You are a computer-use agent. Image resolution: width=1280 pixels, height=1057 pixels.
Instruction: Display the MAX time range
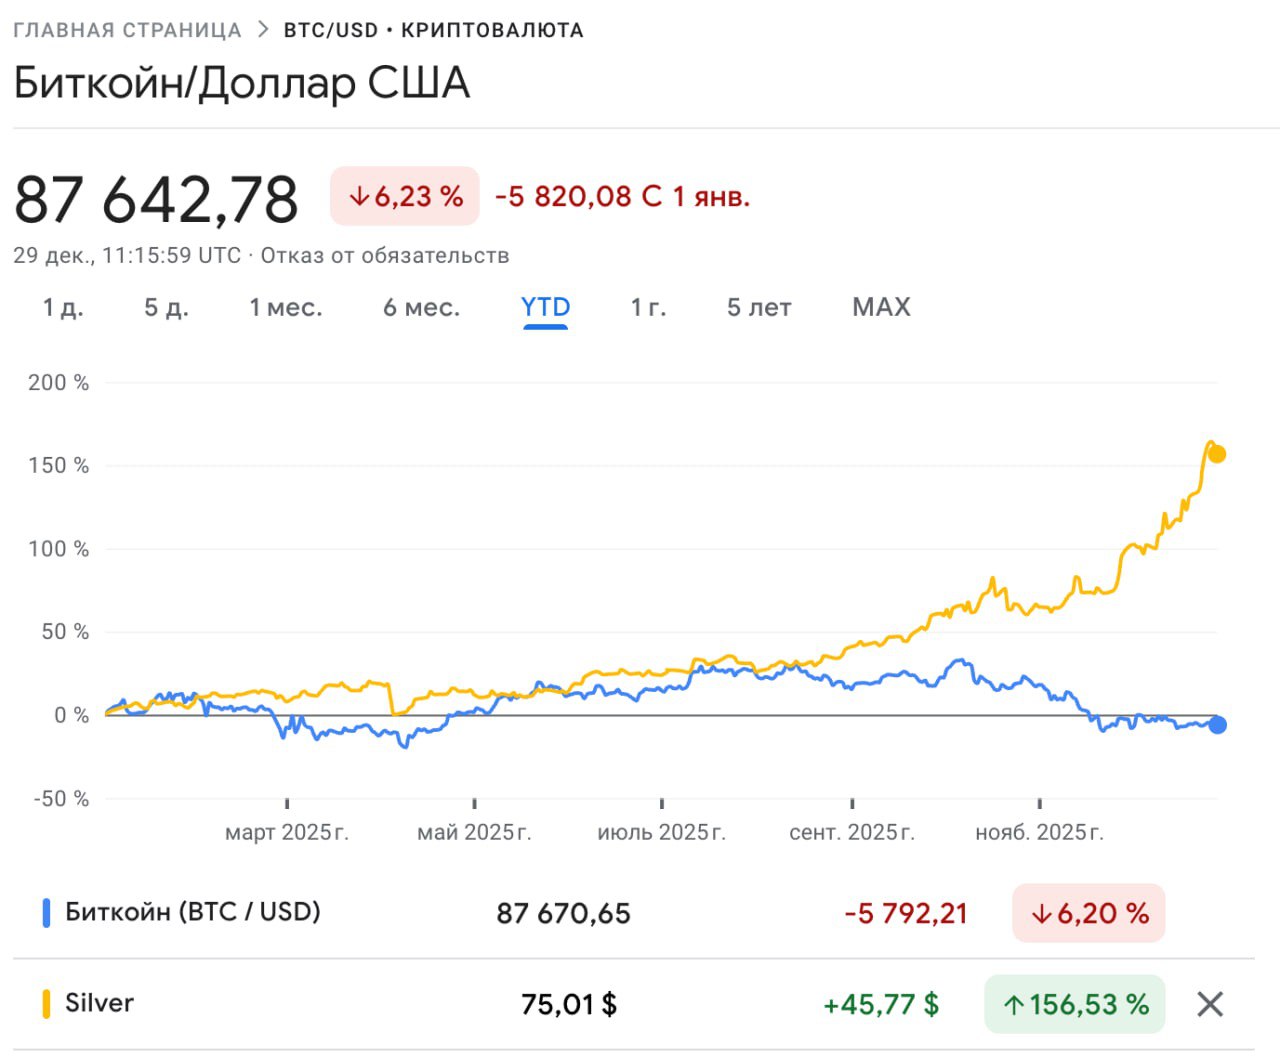click(x=881, y=308)
